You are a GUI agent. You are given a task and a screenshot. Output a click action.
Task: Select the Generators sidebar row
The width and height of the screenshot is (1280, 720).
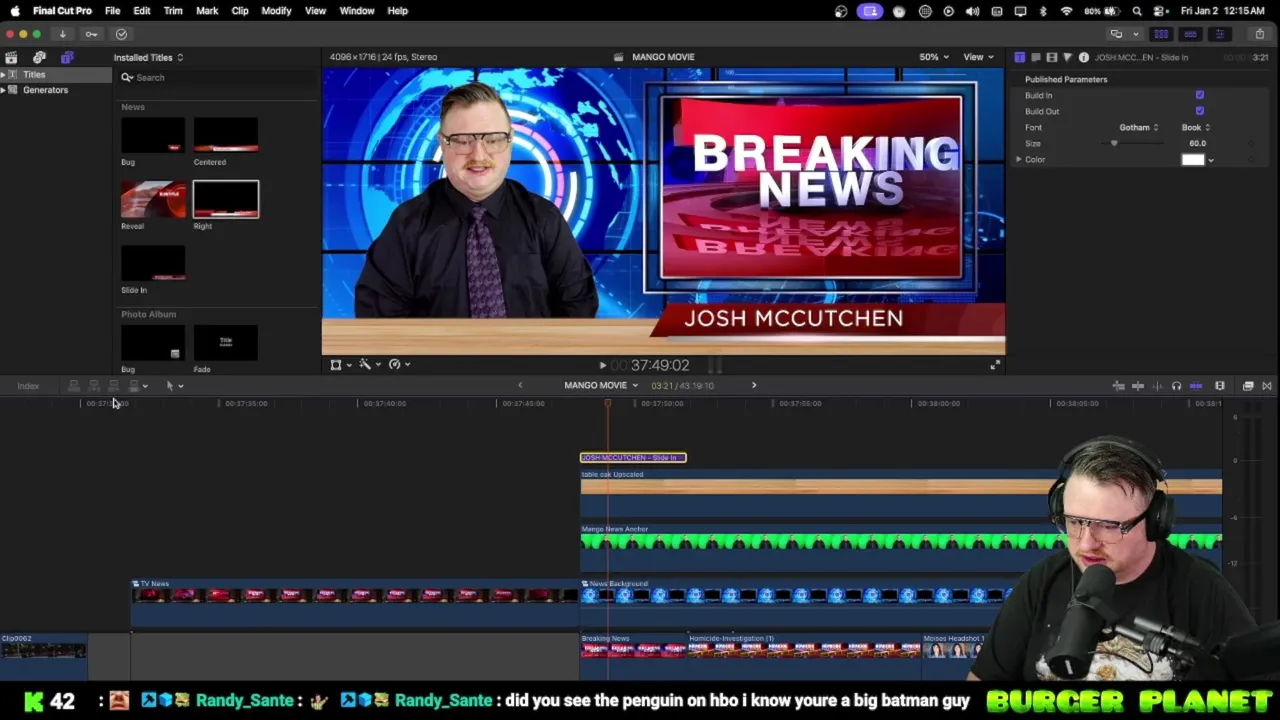[x=56, y=90]
